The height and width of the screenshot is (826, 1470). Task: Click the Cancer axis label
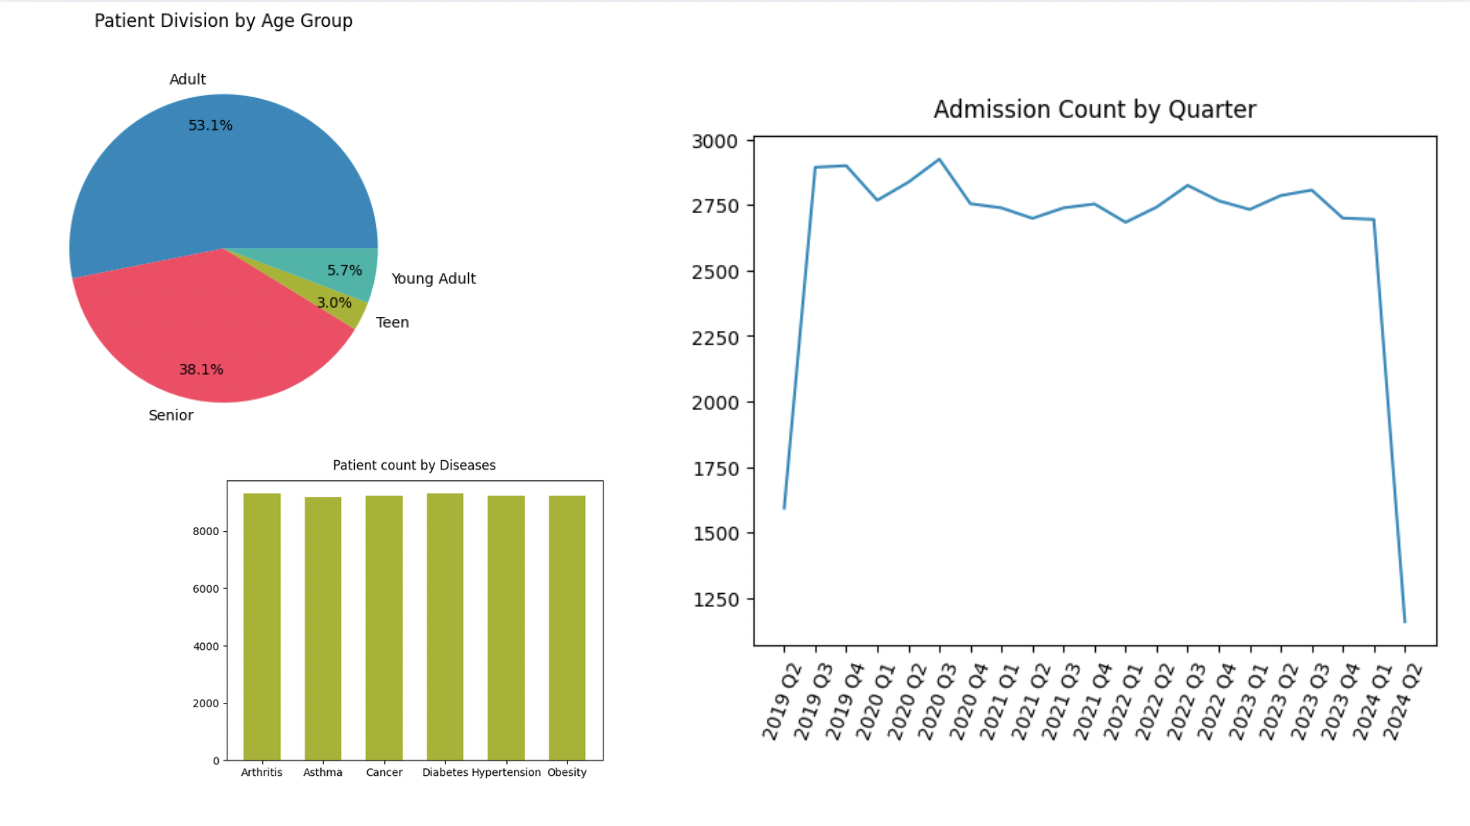[384, 772]
